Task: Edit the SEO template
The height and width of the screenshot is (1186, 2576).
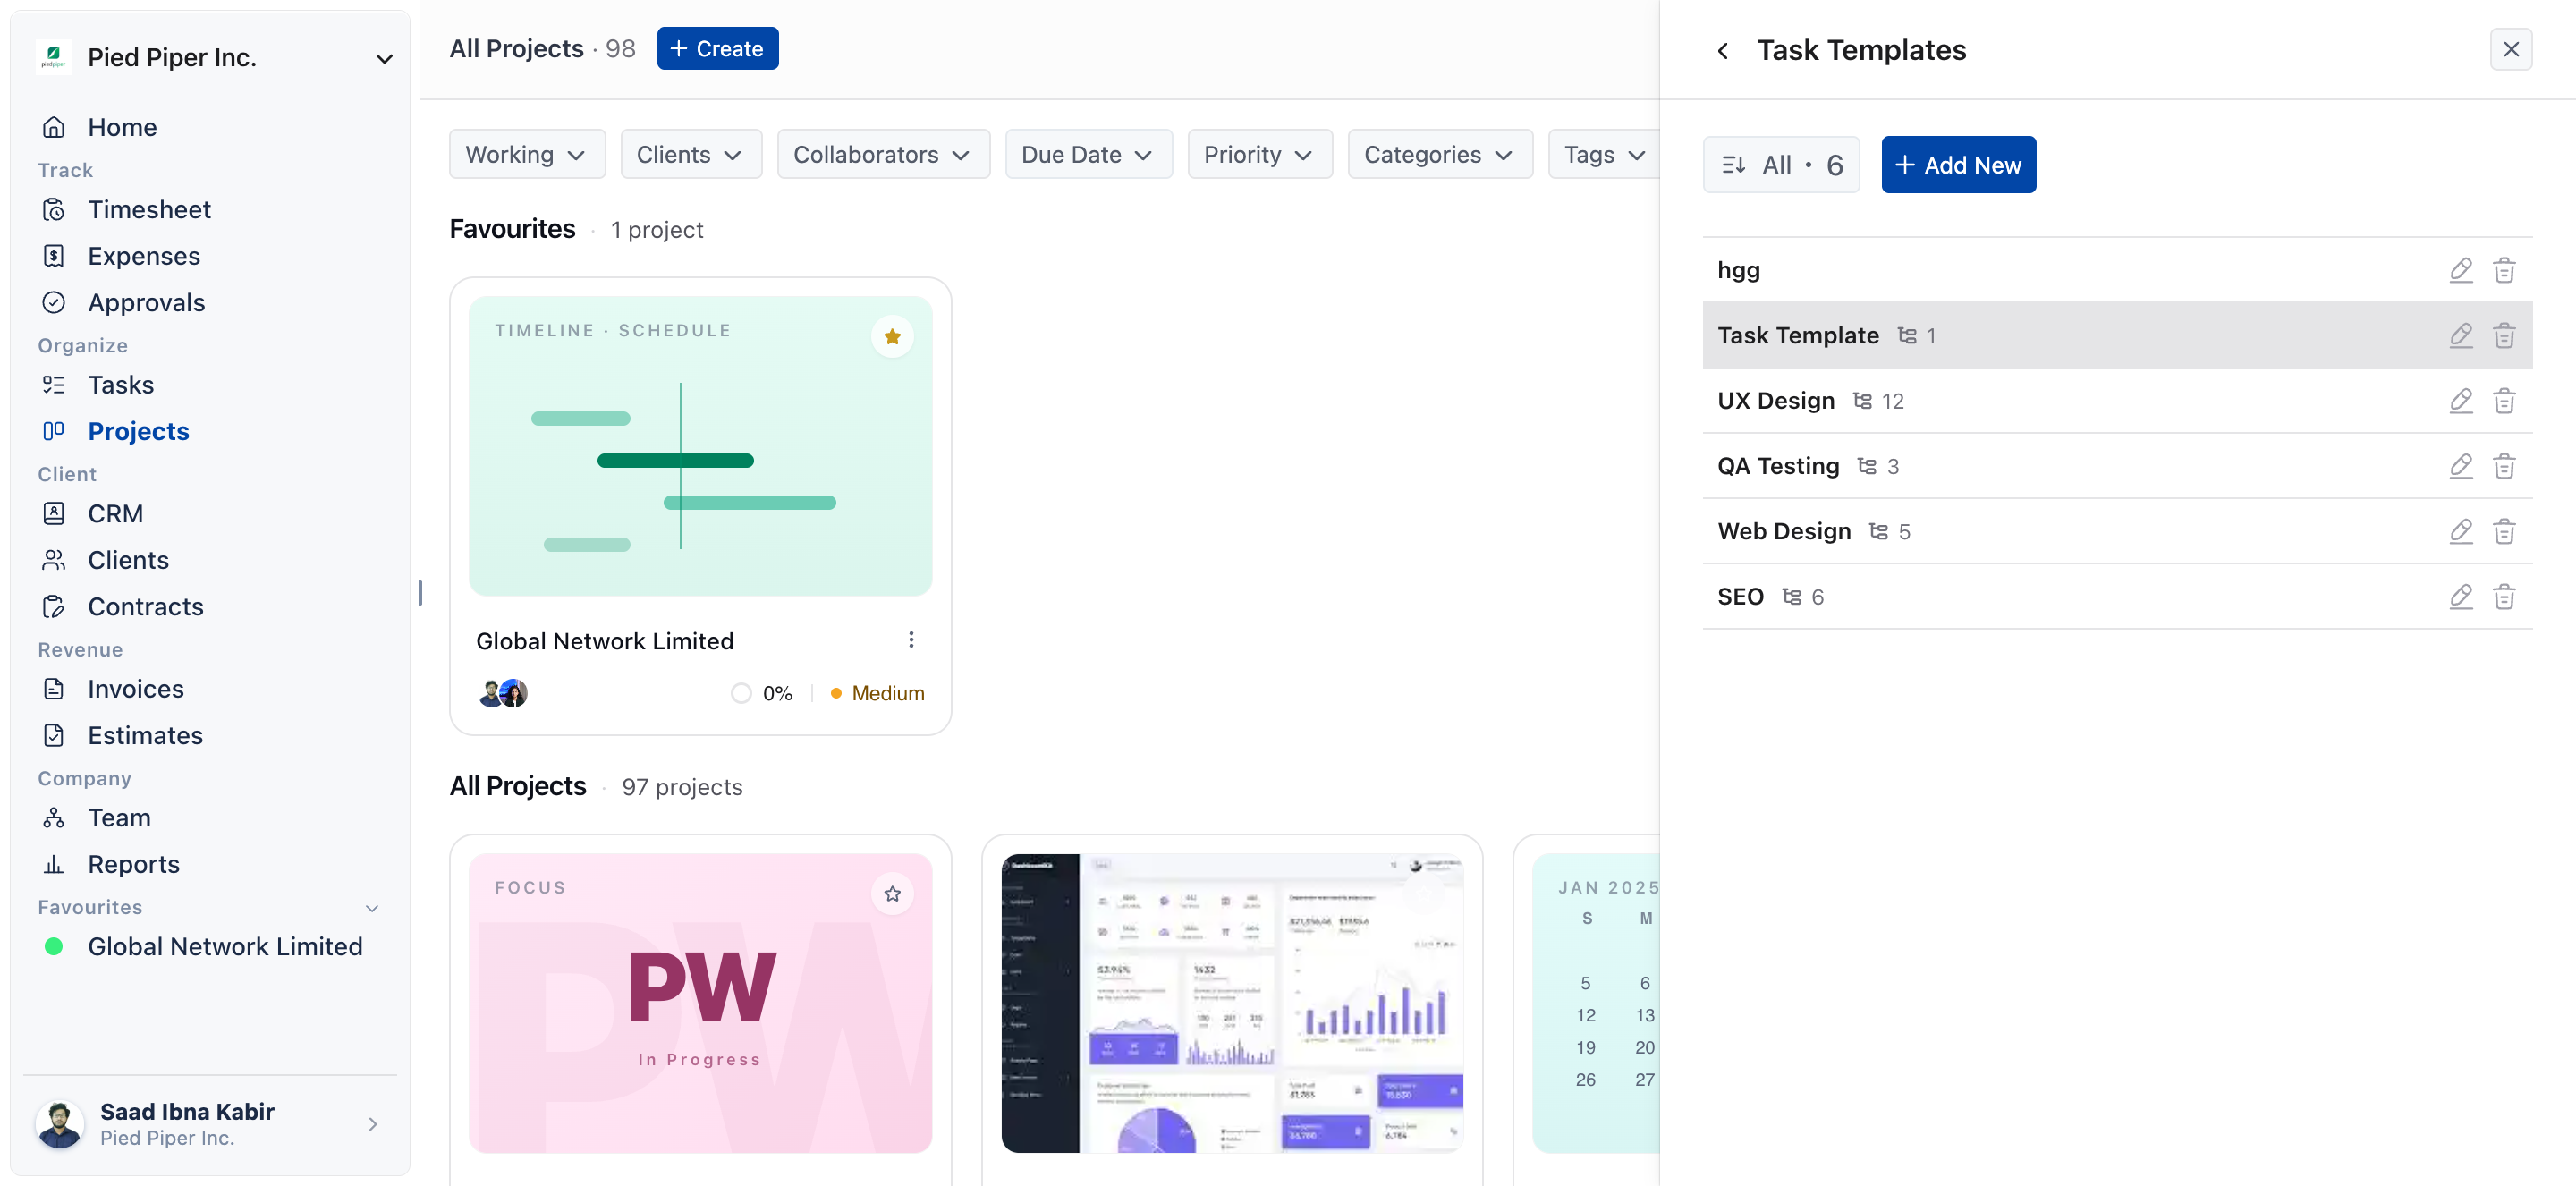Action: [x=2460, y=597]
